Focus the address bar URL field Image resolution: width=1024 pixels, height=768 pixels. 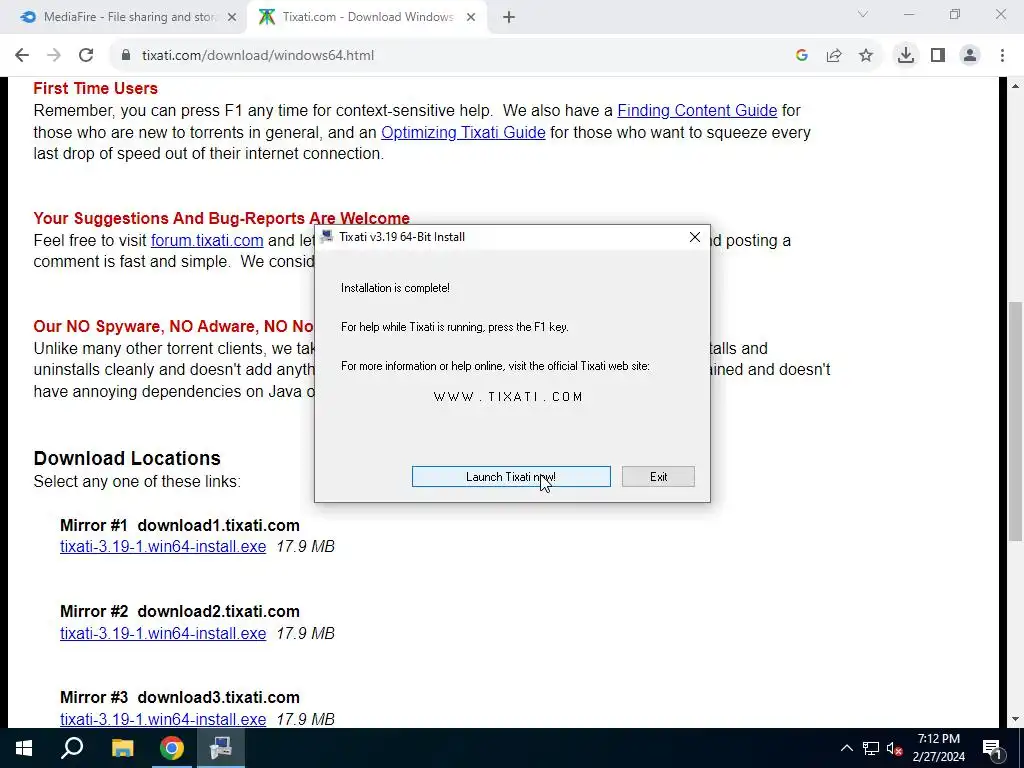pyautogui.click(x=258, y=56)
